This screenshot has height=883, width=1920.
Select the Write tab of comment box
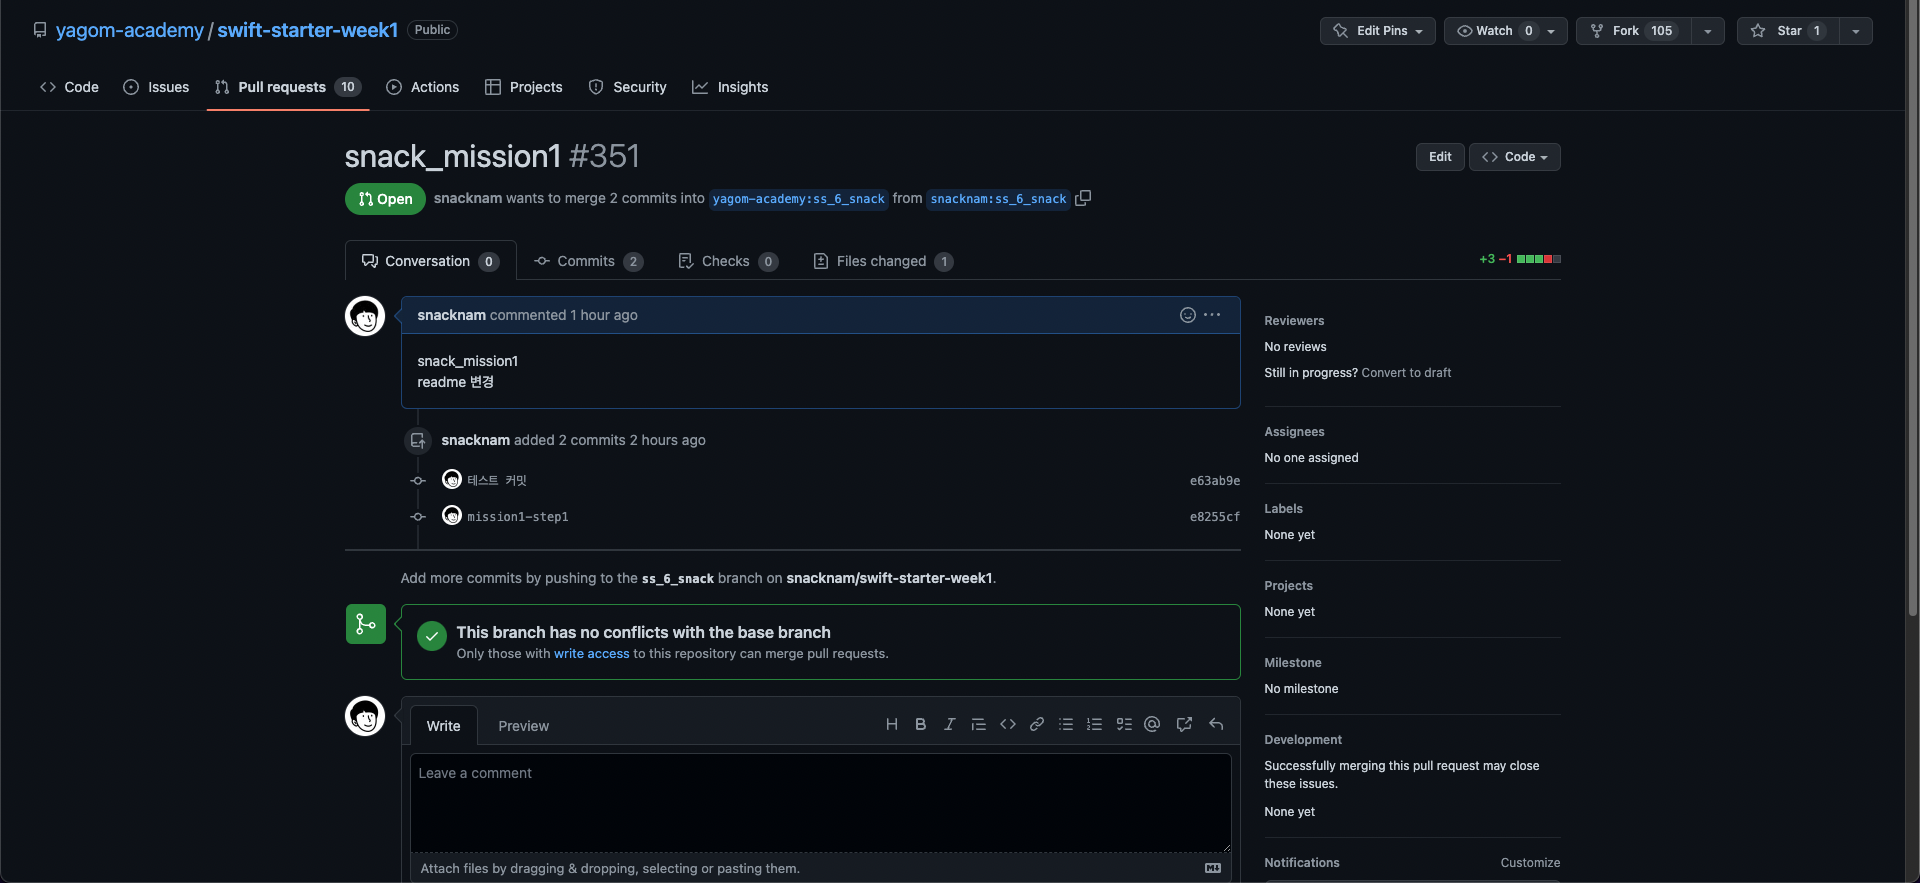[x=443, y=726]
